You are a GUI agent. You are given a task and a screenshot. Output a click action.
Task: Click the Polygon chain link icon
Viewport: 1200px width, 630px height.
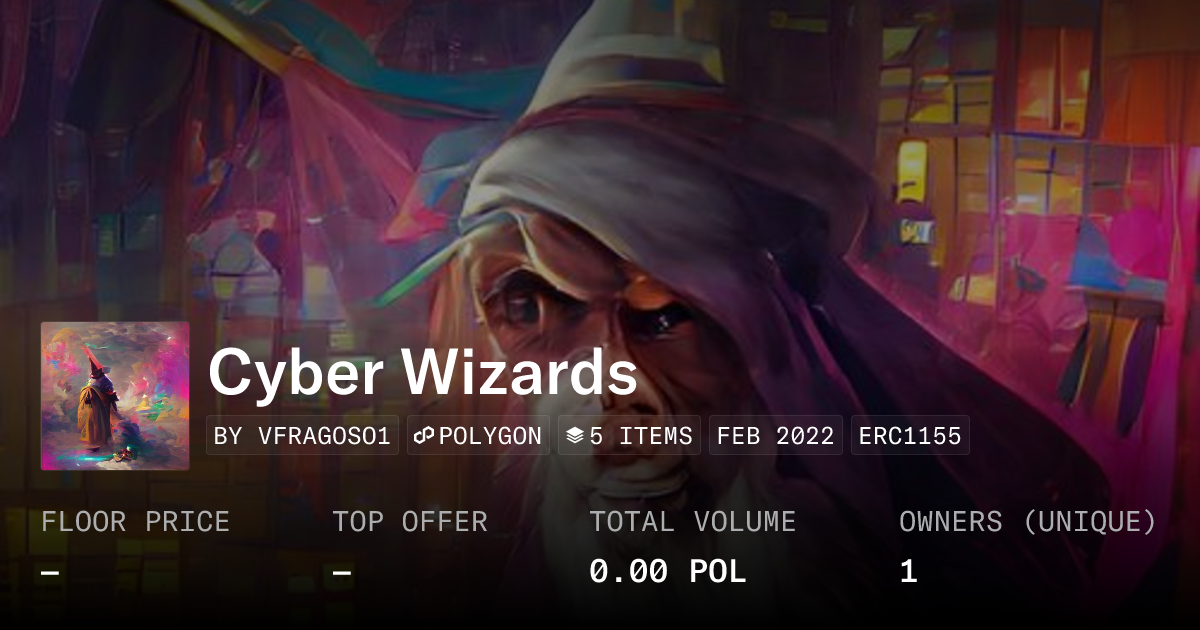pyautogui.click(x=422, y=436)
